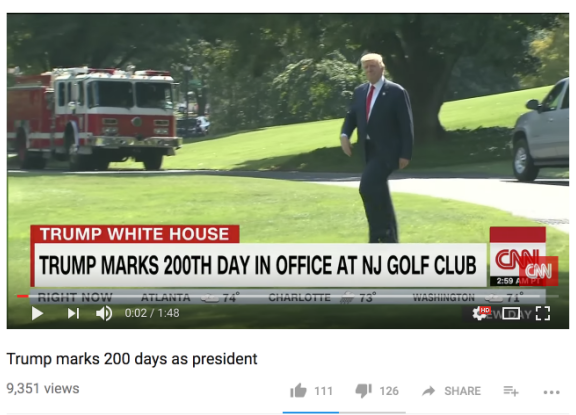Click the video title text
The width and height of the screenshot is (576, 415).
pyautogui.click(x=132, y=359)
